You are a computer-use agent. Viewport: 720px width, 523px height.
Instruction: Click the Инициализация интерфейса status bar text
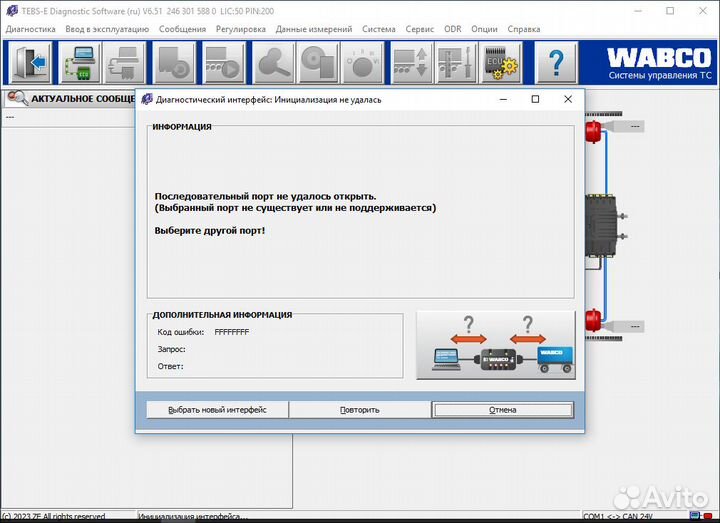[192, 517]
